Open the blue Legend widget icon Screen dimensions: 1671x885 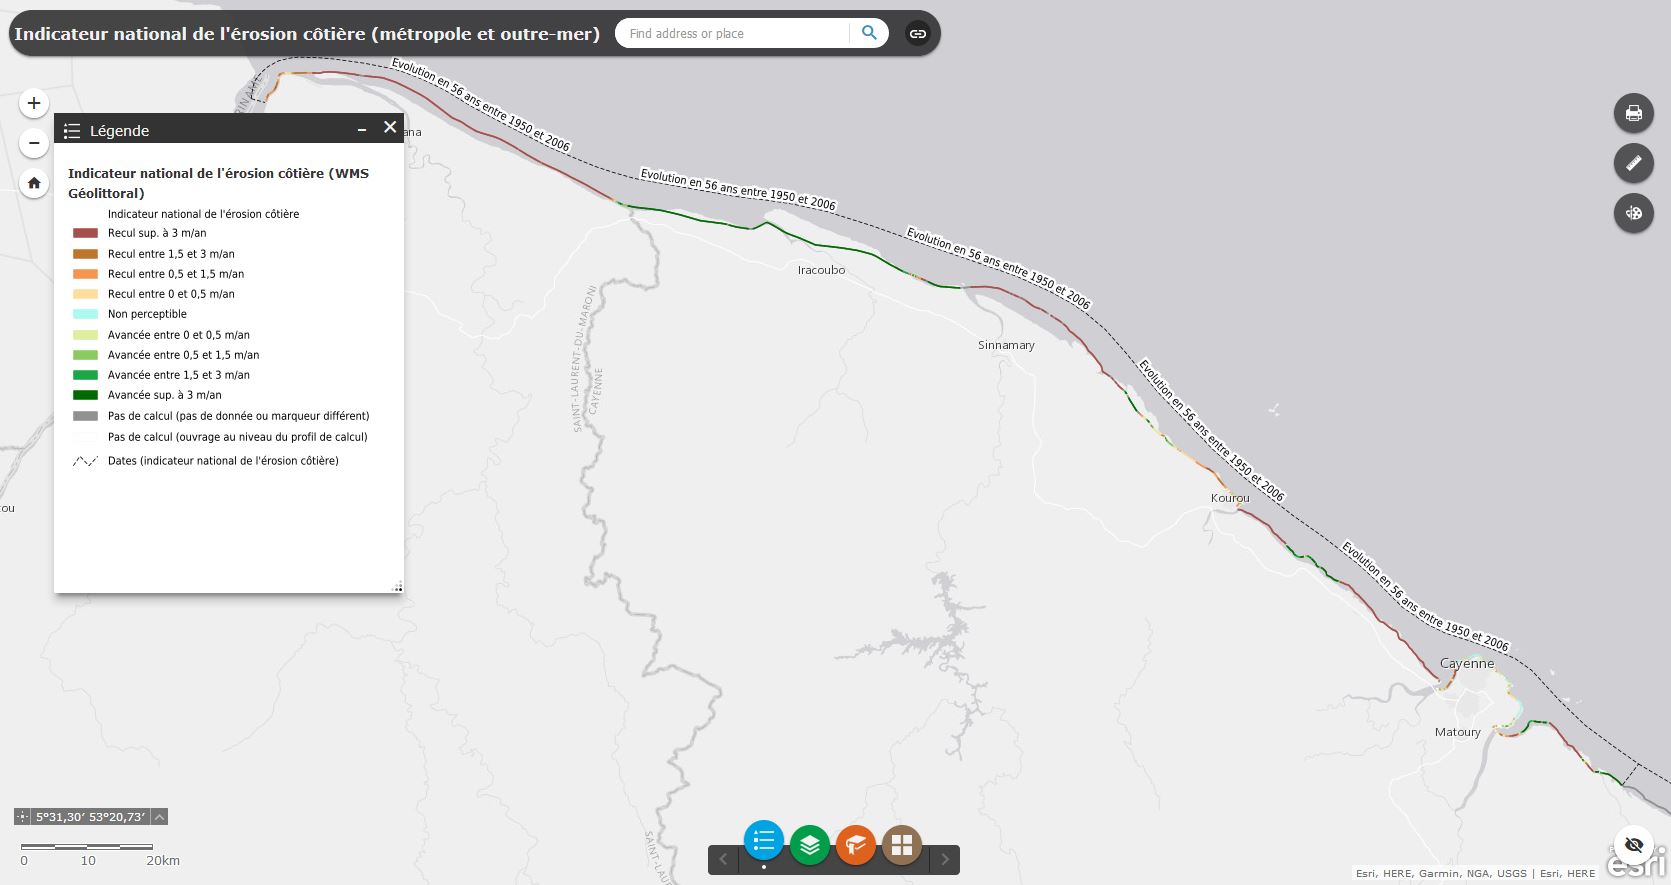pyautogui.click(x=763, y=841)
